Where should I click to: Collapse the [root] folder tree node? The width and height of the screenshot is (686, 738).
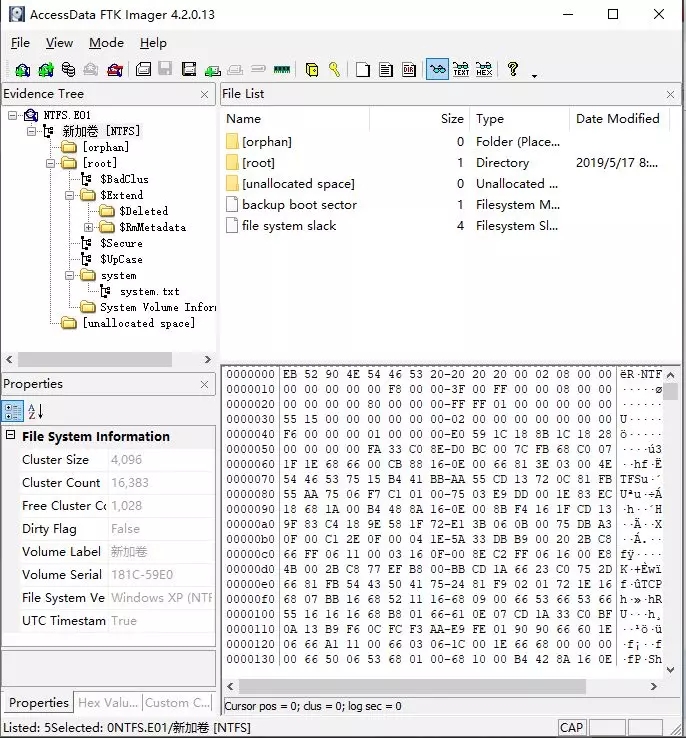pos(50,163)
